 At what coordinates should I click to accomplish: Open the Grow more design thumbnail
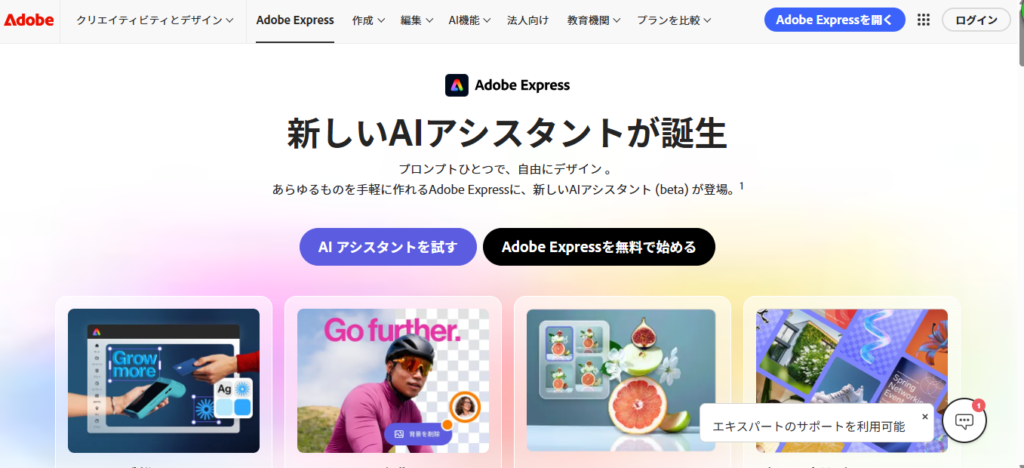(164, 381)
